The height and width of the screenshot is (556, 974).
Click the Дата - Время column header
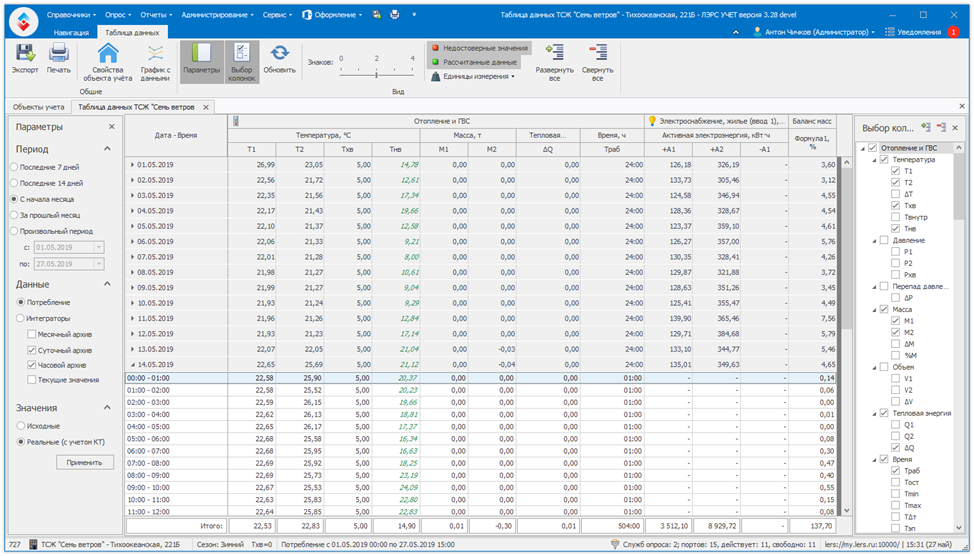click(x=176, y=135)
